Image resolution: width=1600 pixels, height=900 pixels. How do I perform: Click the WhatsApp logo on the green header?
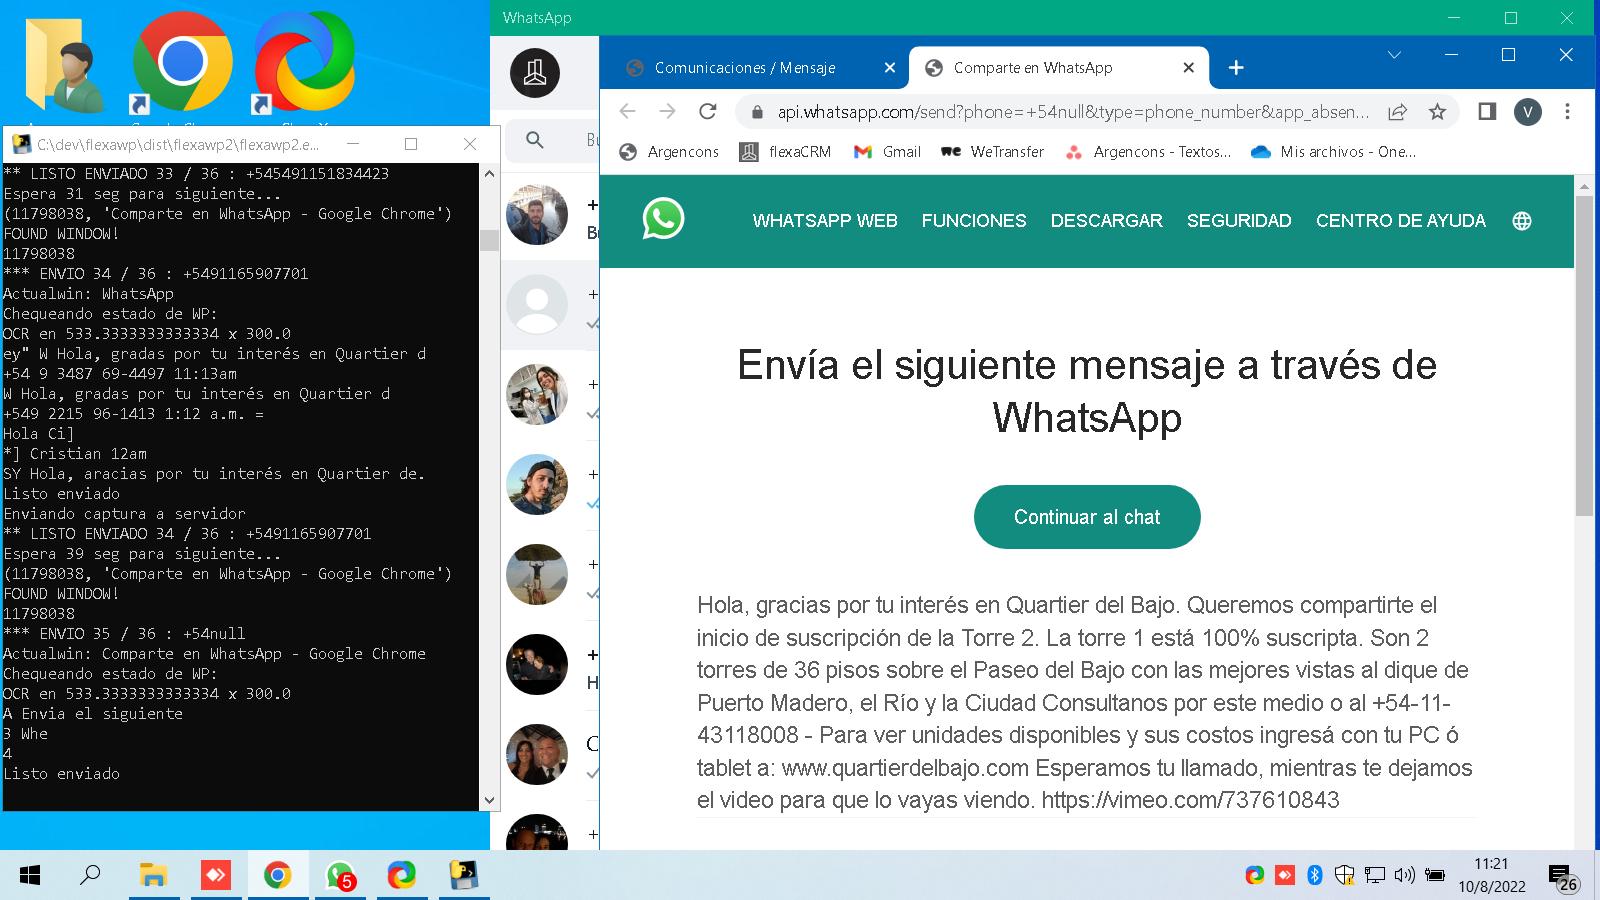coord(663,219)
